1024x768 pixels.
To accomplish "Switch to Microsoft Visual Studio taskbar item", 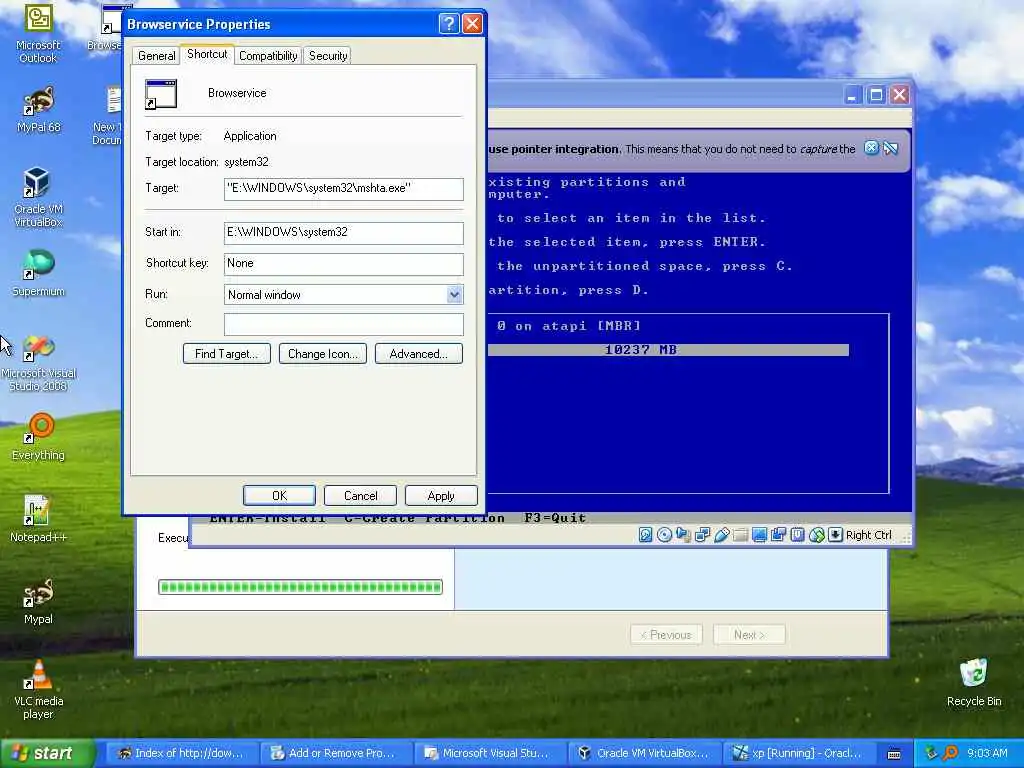I will 488,753.
